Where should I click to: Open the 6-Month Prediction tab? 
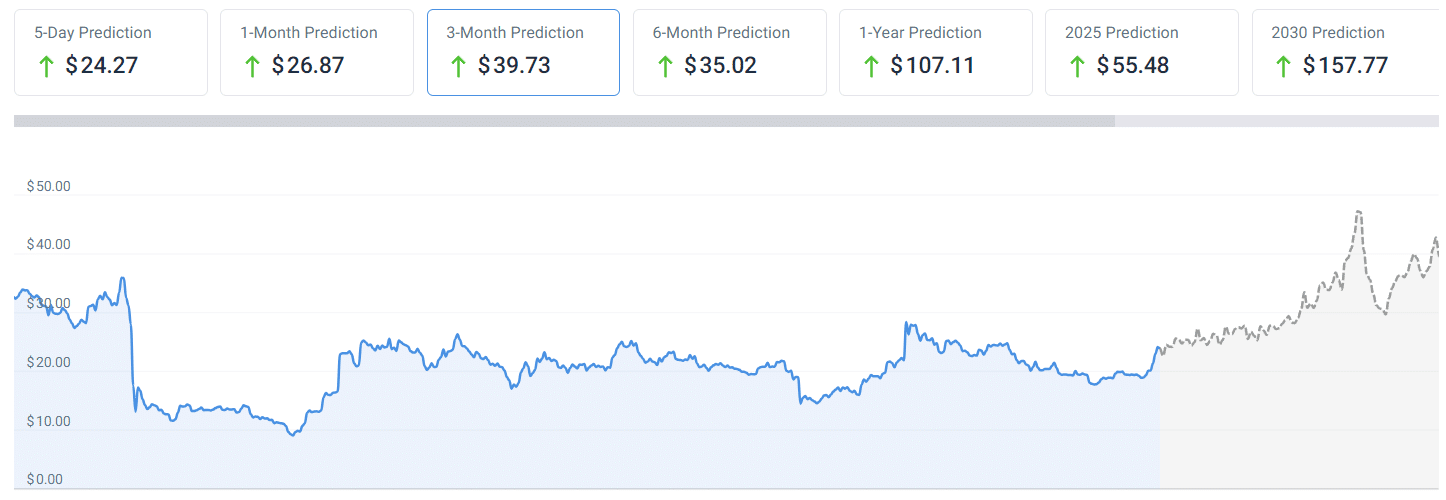point(729,52)
